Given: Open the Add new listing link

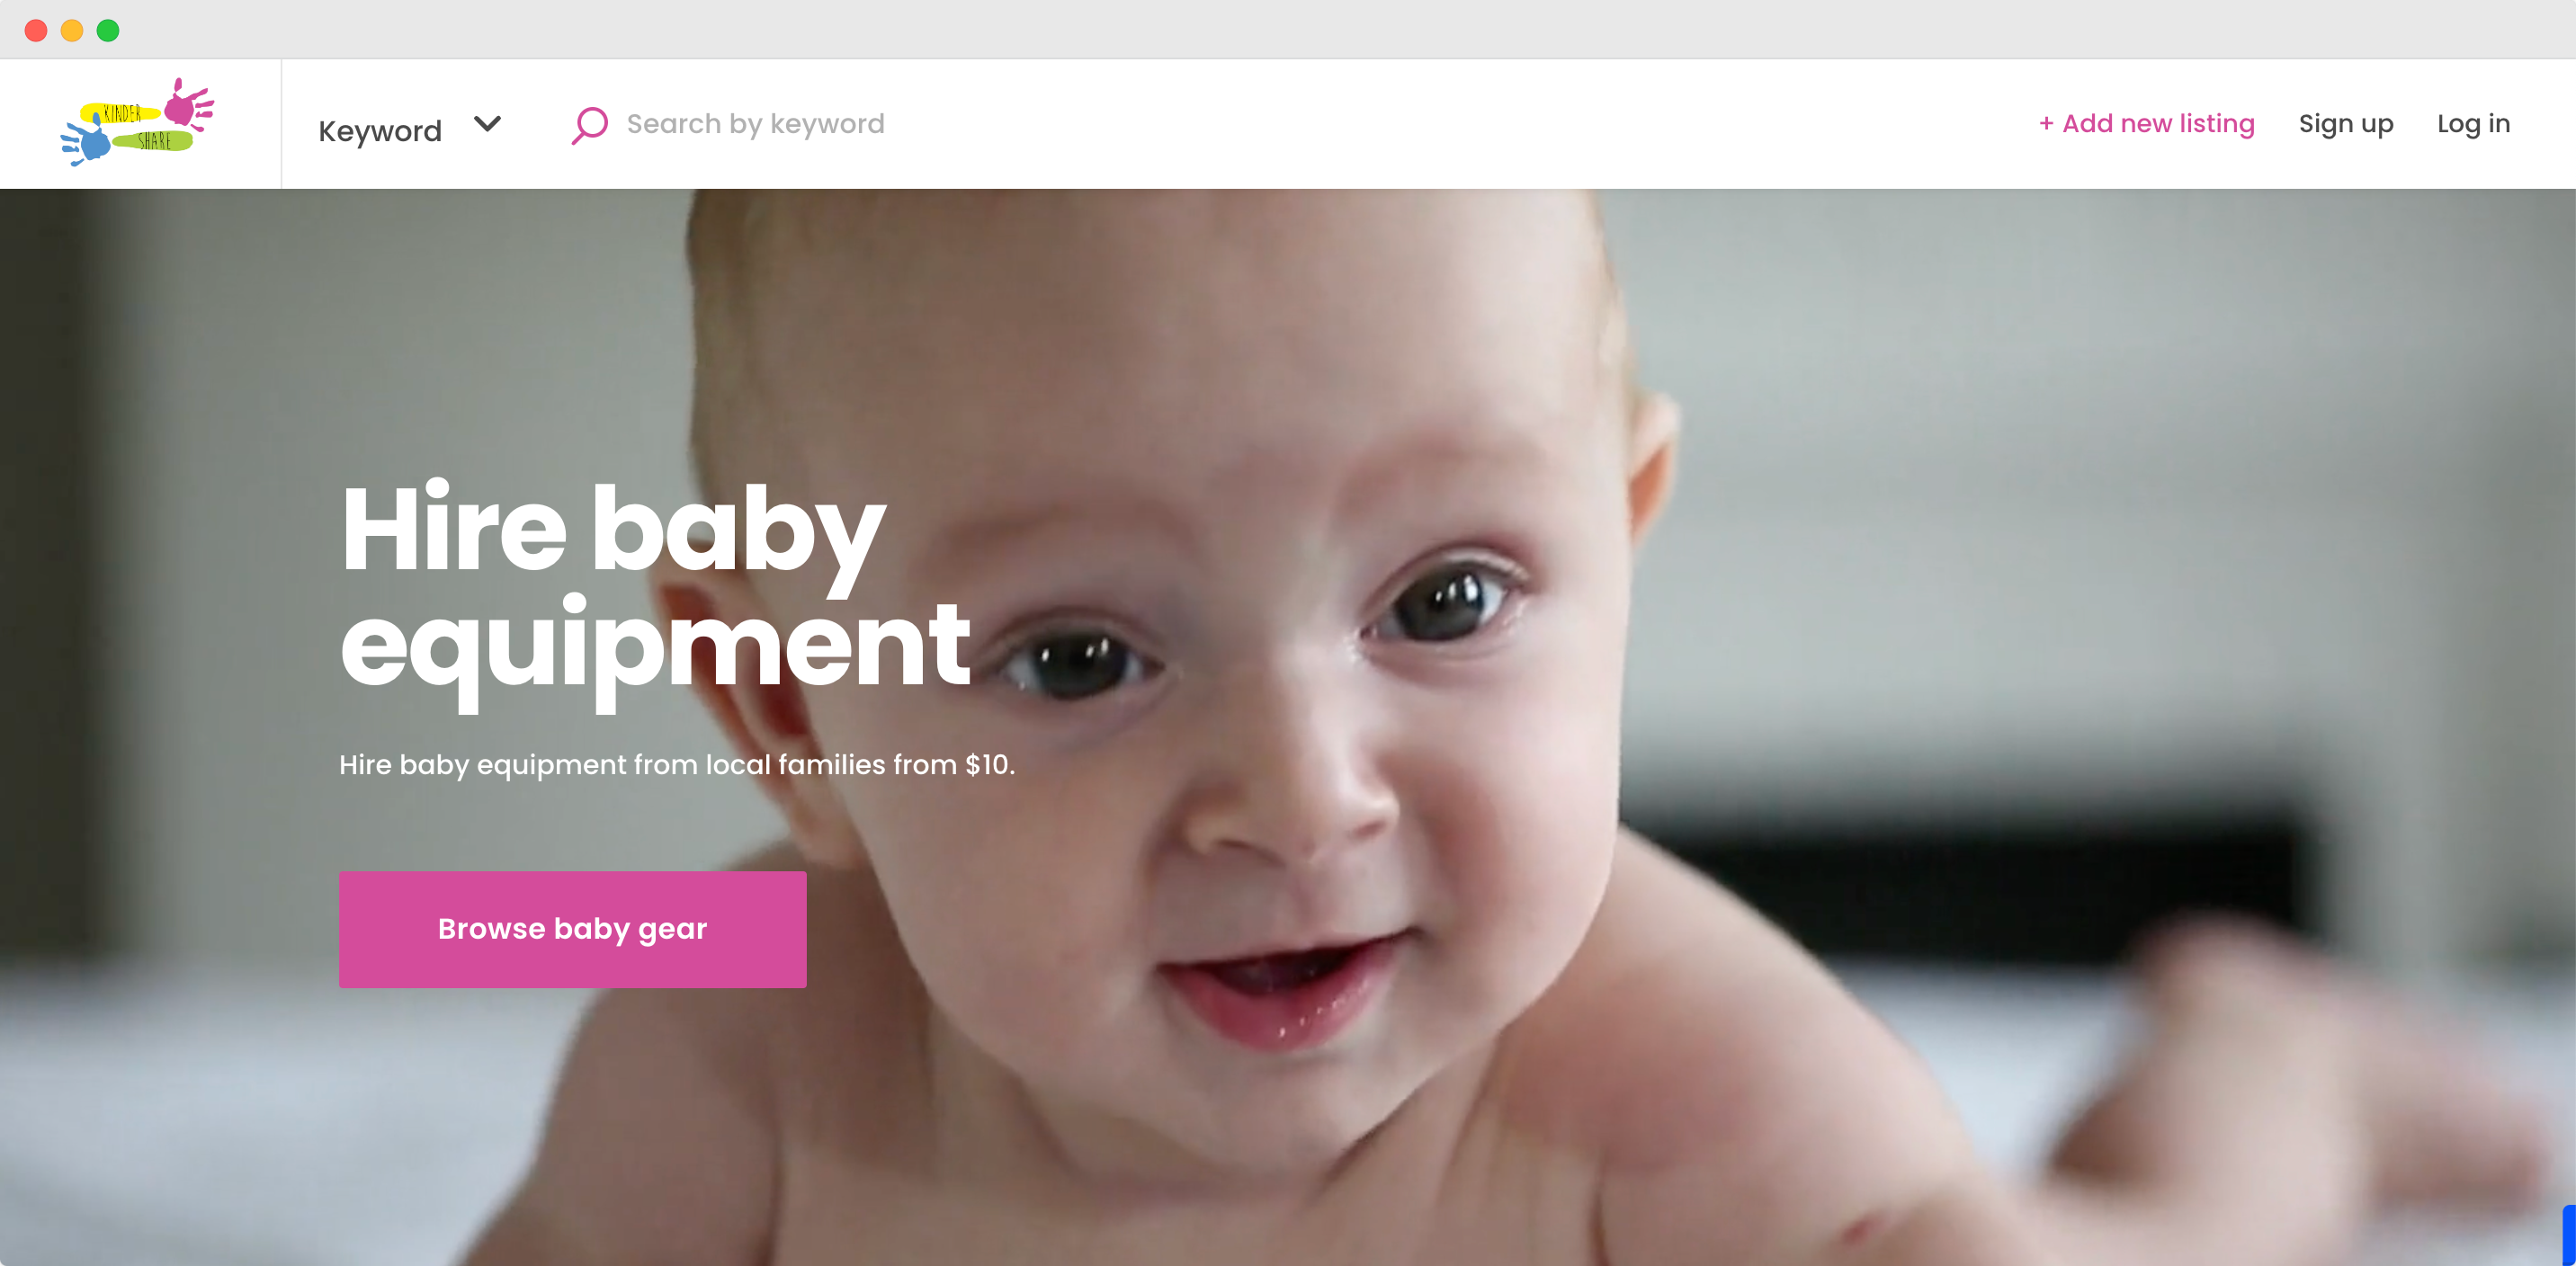Looking at the screenshot, I should point(2146,124).
